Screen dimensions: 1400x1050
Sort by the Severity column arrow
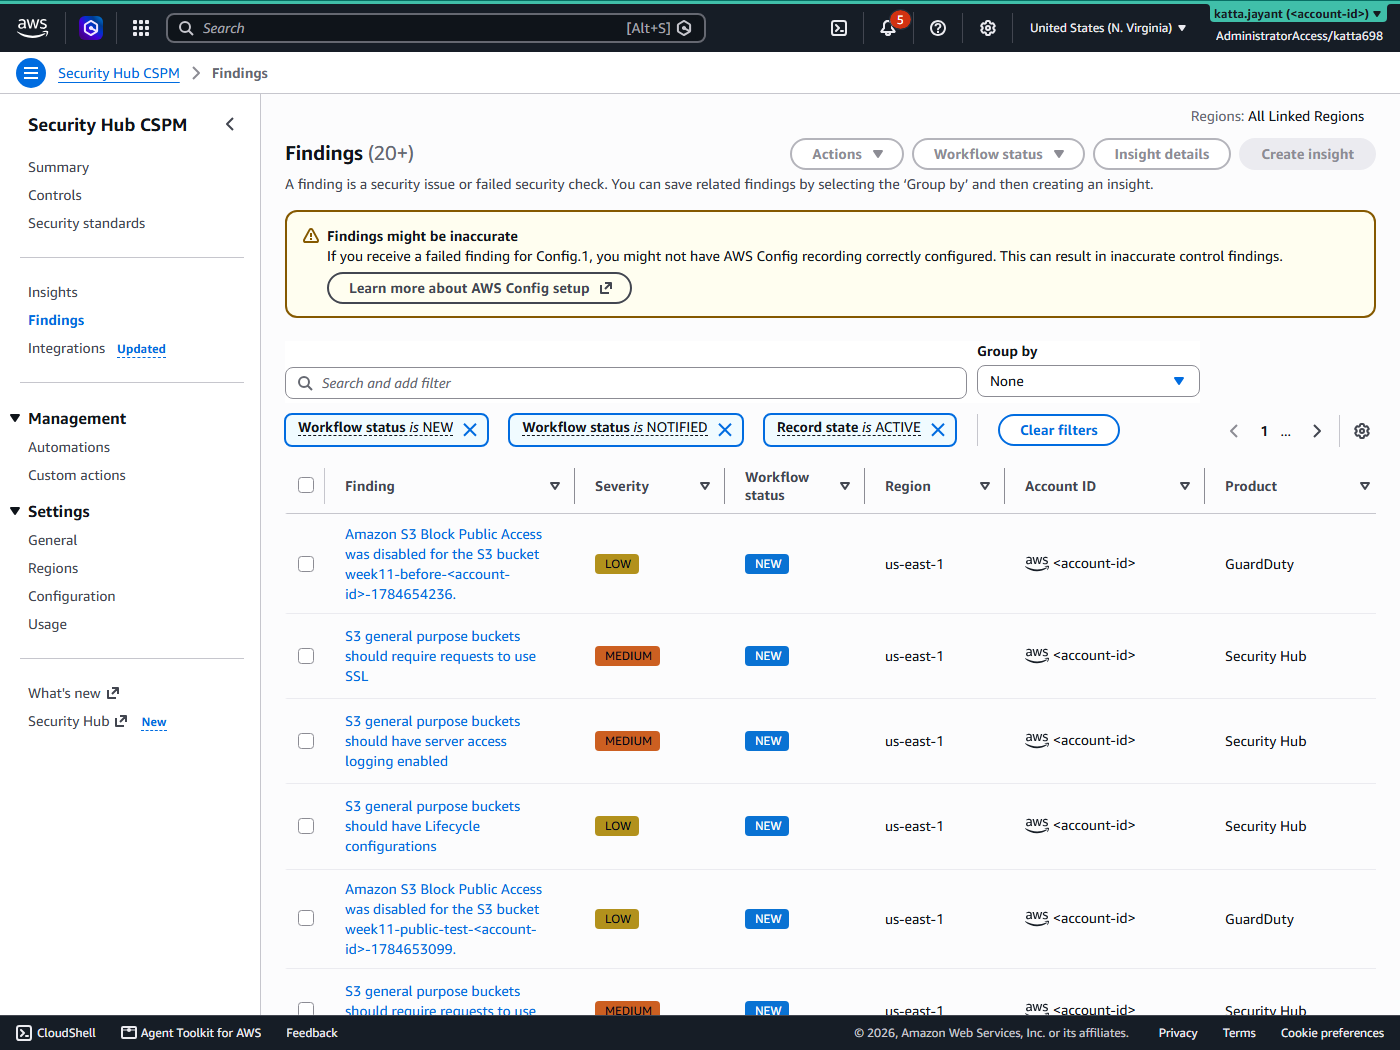coord(705,486)
